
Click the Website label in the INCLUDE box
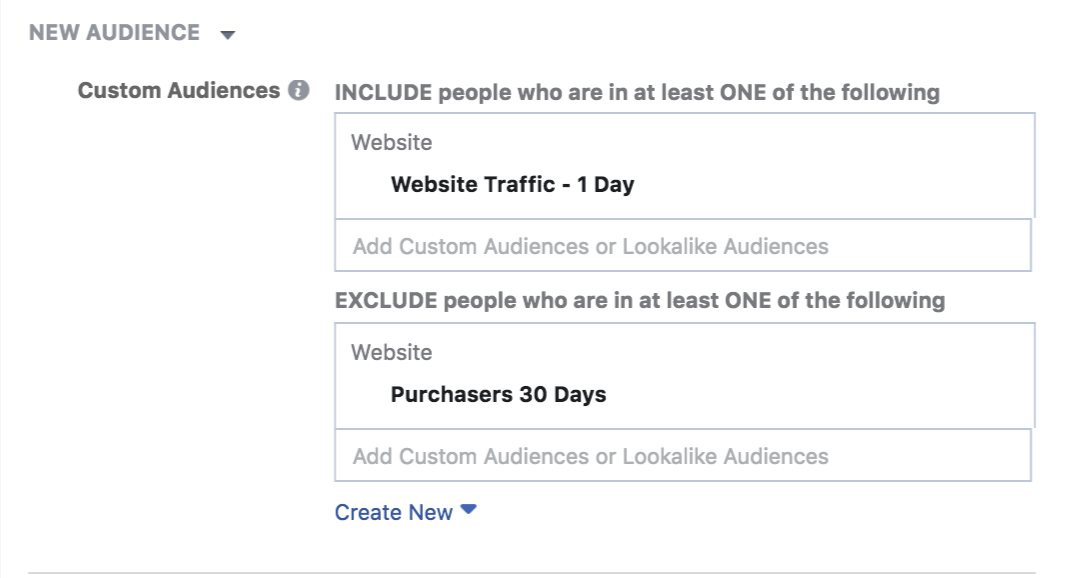coord(392,143)
